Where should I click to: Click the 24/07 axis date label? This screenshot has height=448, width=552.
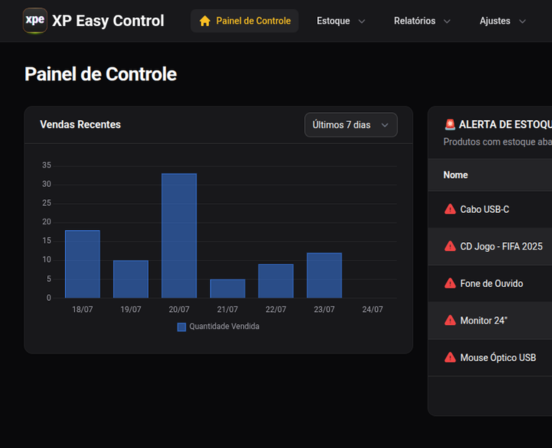pyautogui.click(x=372, y=309)
